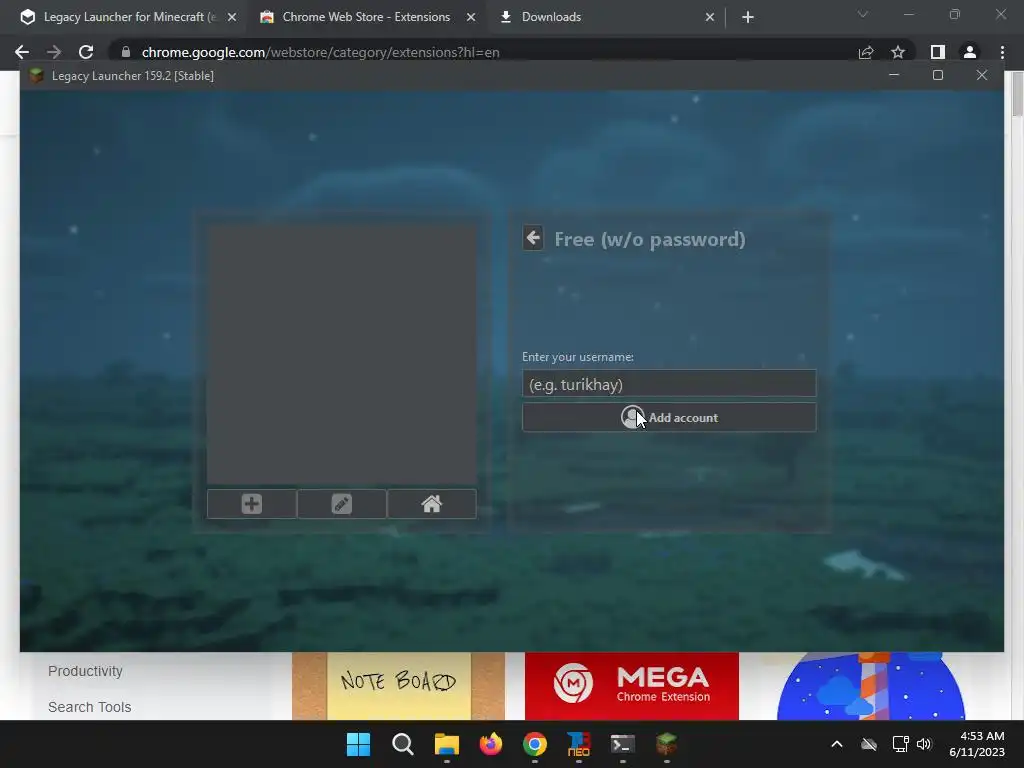The image size is (1024, 768).
Task: Click the address bar URL
Action: [320, 52]
